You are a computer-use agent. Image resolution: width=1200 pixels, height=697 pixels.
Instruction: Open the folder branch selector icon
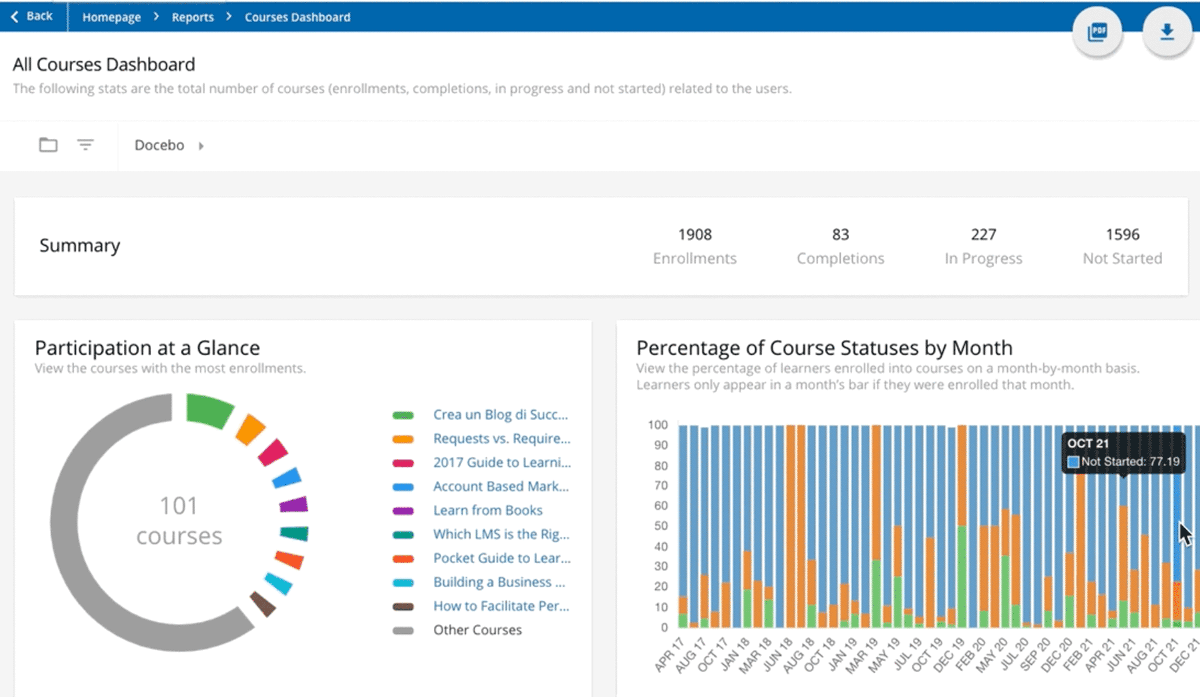(48, 145)
